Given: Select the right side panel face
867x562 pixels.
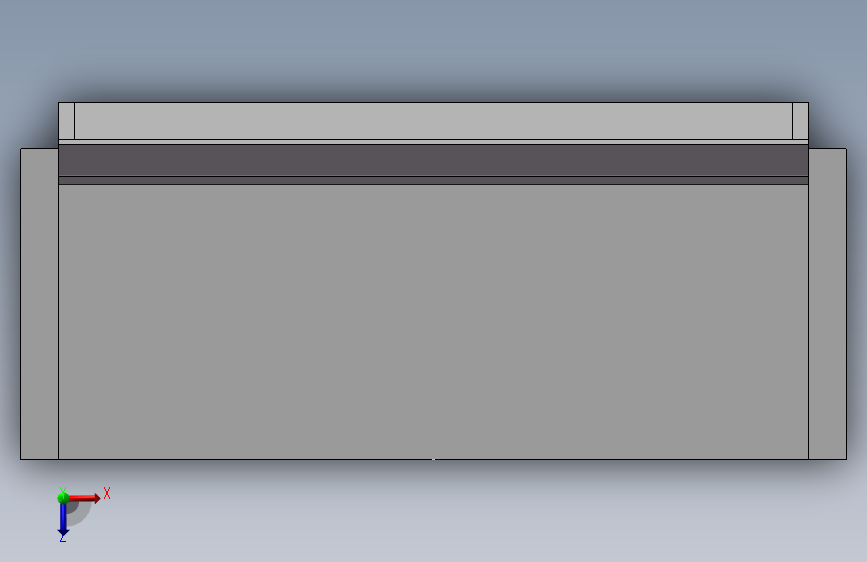Looking at the screenshot, I should [x=827, y=304].
